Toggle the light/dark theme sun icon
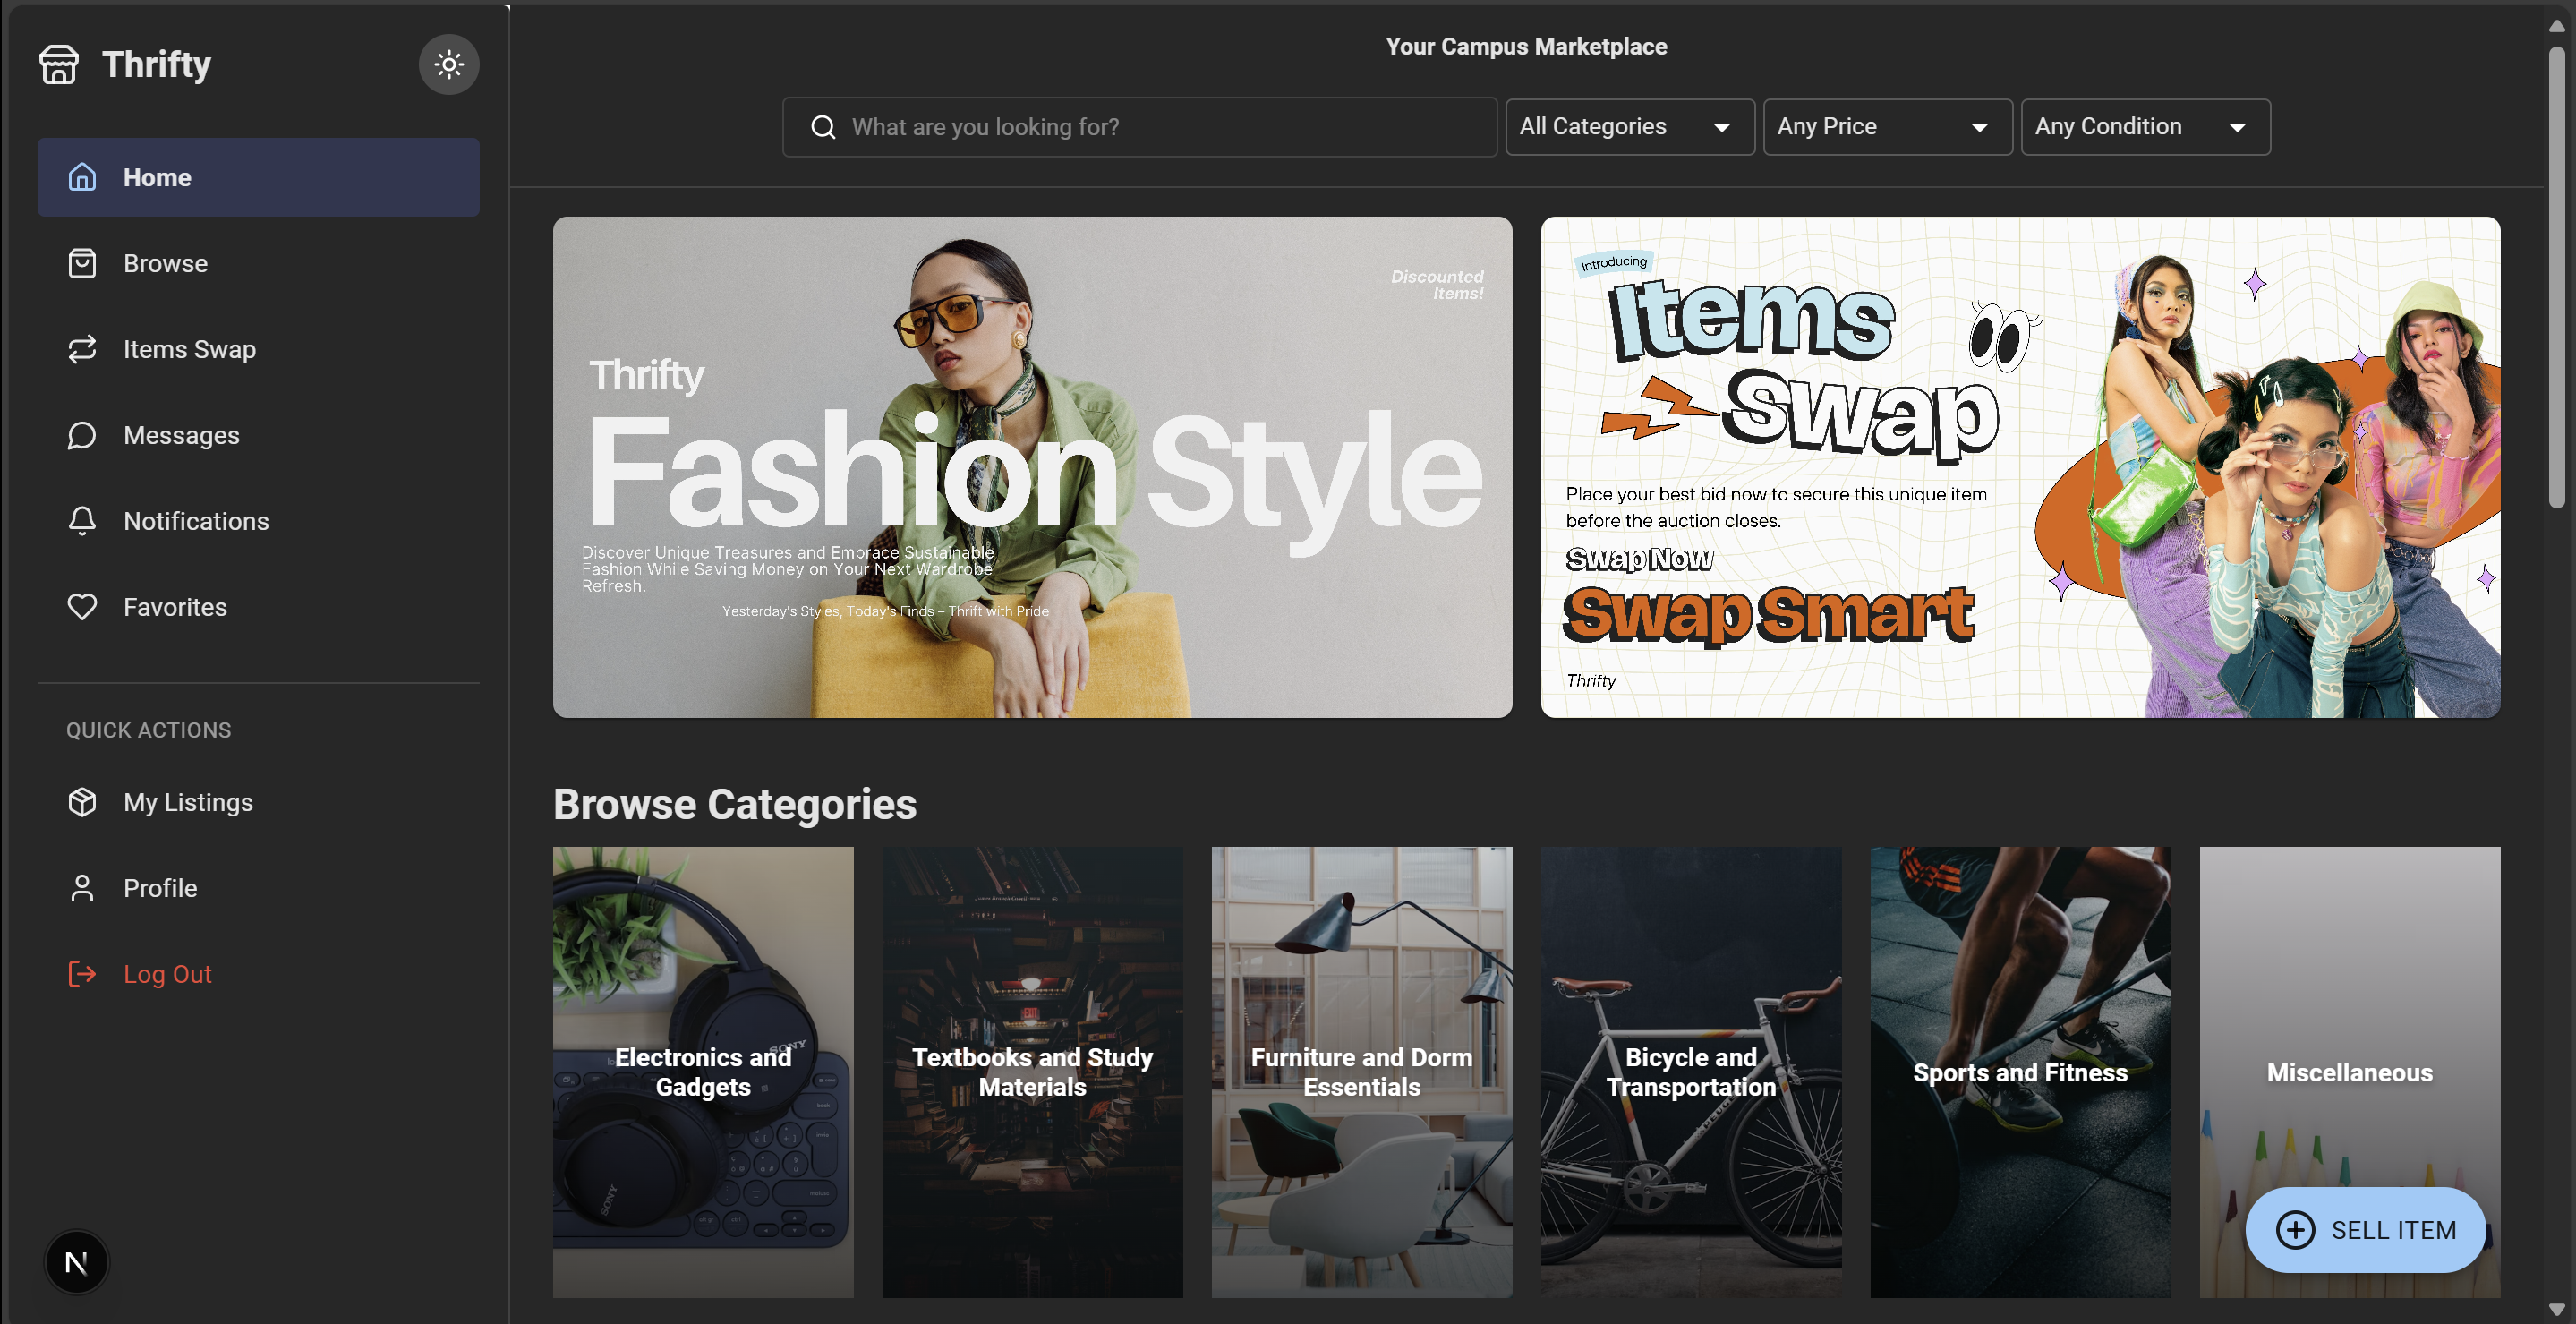The height and width of the screenshot is (1324, 2576). (x=449, y=65)
